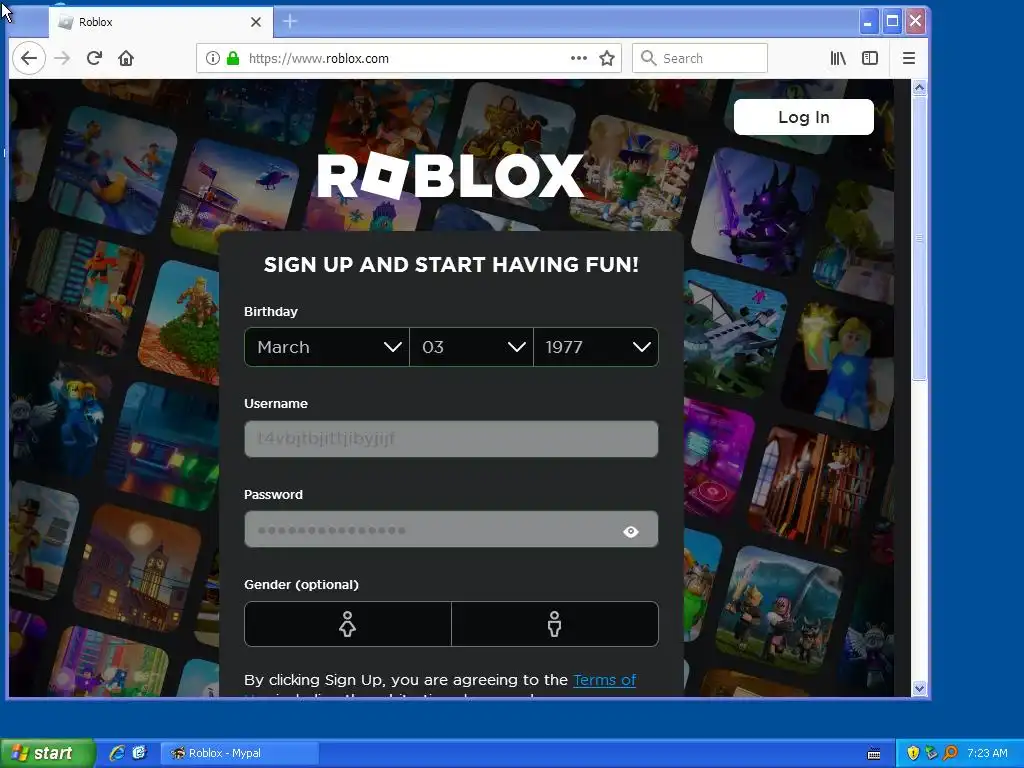This screenshot has height=768, width=1024.
Task: Click the 7:23 AM system clock
Action: [987, 753]
